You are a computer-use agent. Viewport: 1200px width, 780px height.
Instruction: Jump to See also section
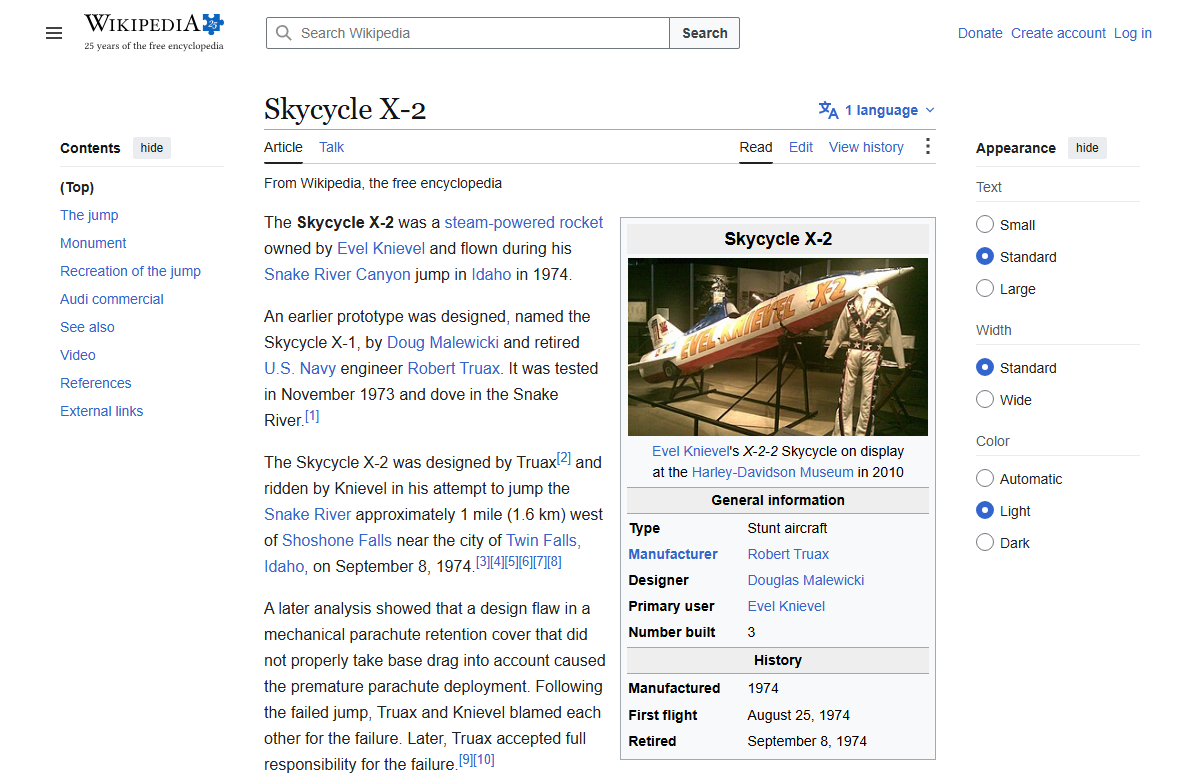tap(87, 327)
